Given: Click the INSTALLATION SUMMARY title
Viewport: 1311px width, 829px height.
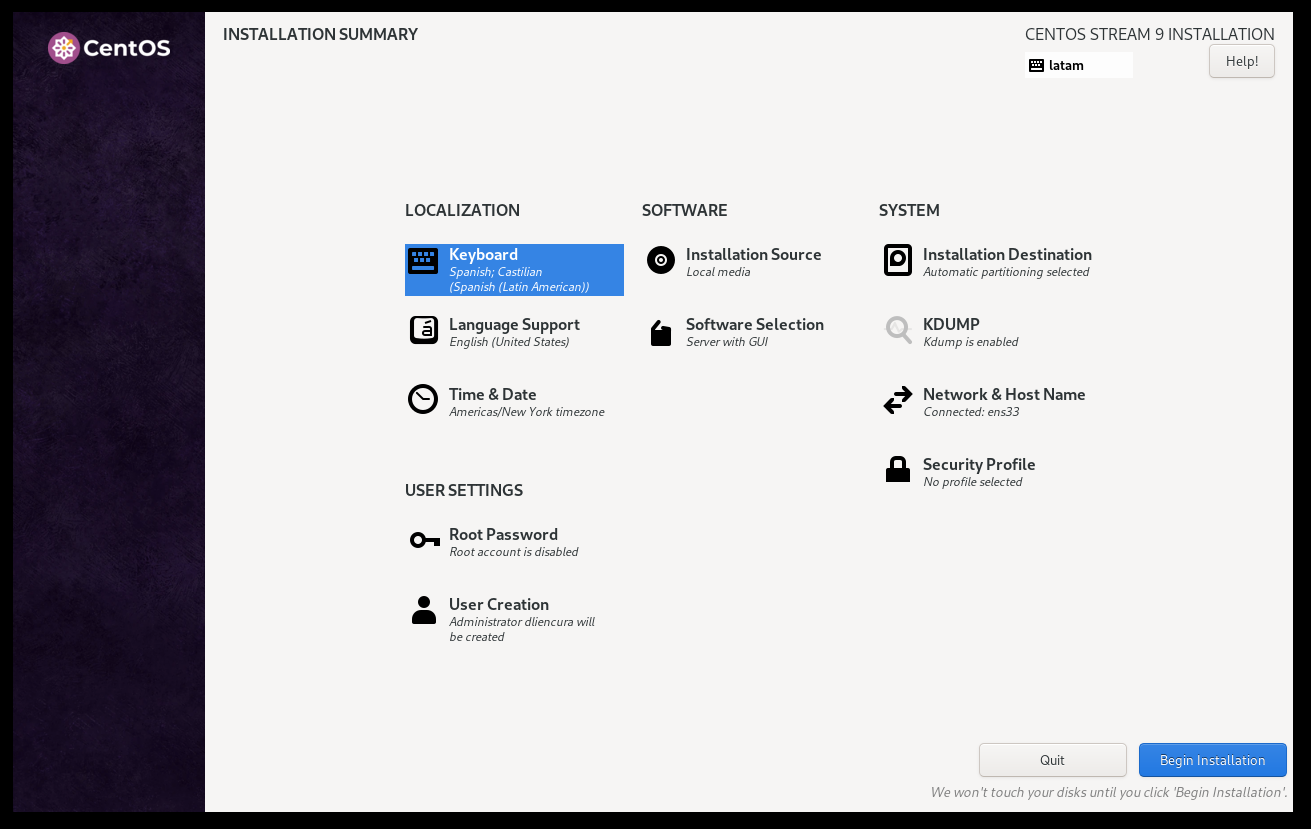Looking at the screenshot, I should pyautogui.click(x=320, y=34).
